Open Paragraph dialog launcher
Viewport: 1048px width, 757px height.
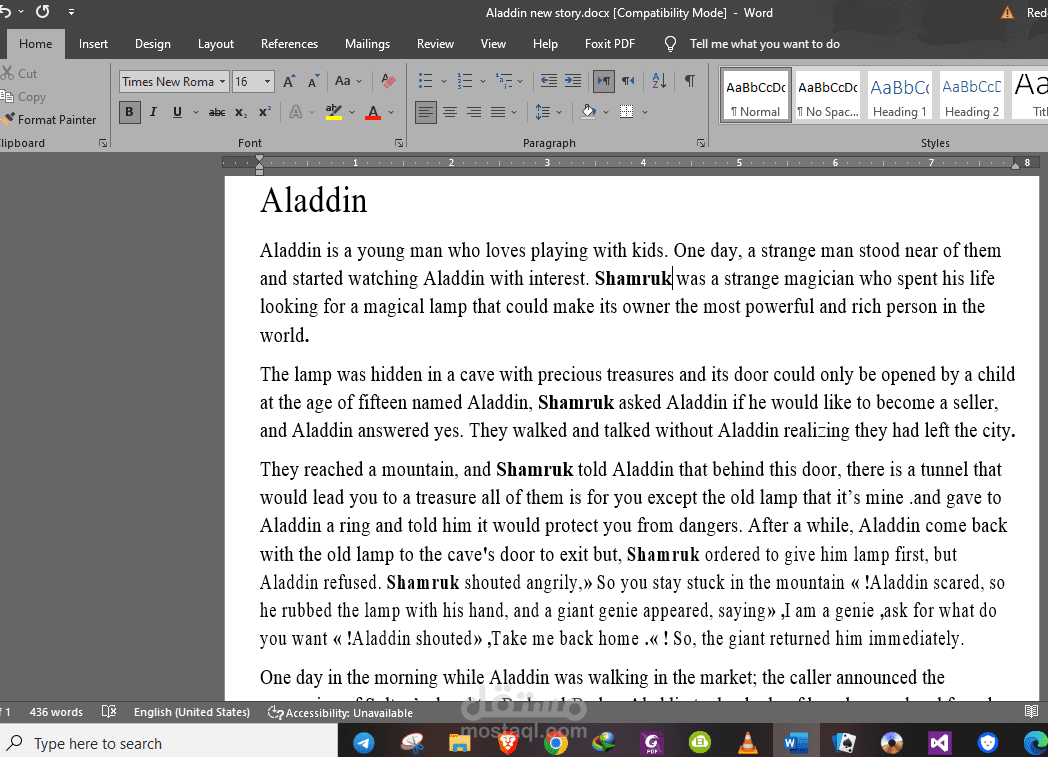point(700,143)
